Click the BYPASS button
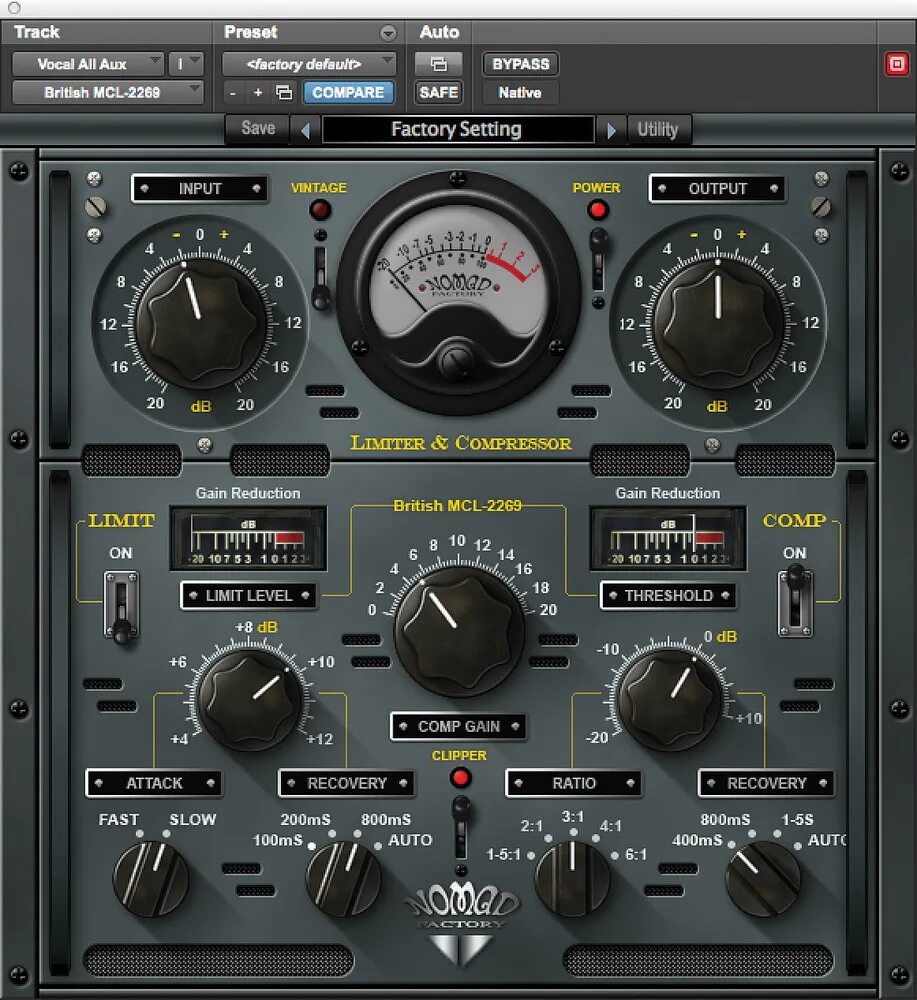This screenshot has width=917, height=1000. (519, 63)
